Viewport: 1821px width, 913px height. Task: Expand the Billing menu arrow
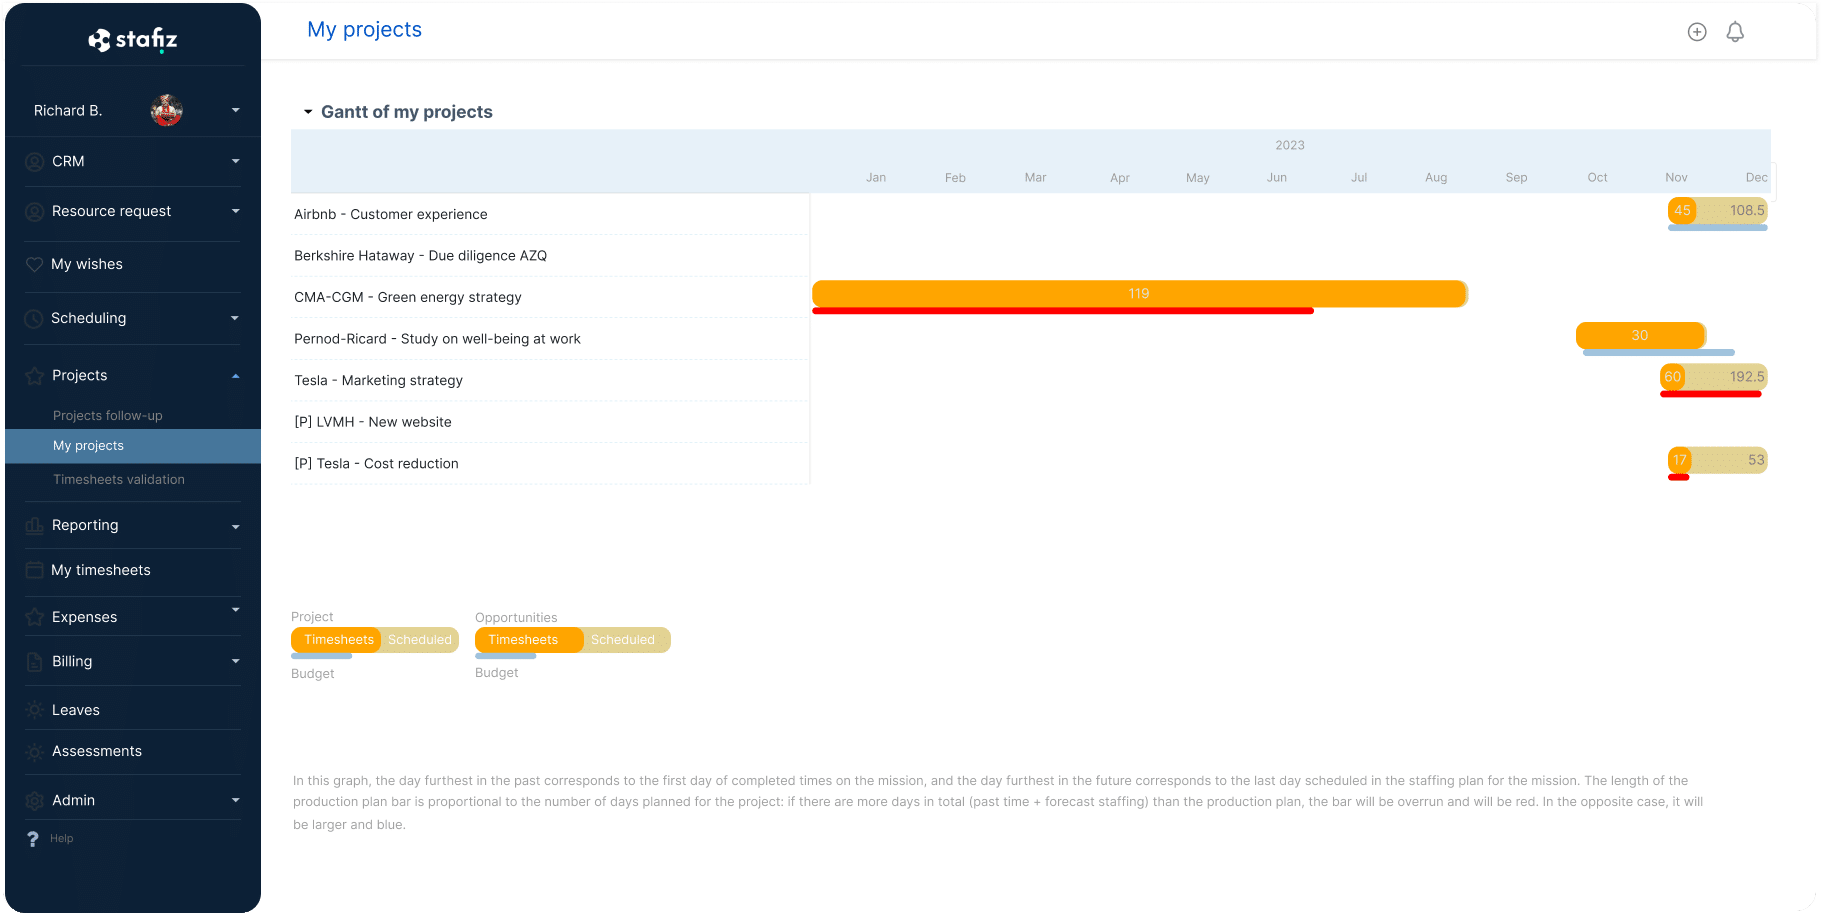coord(236,661)
